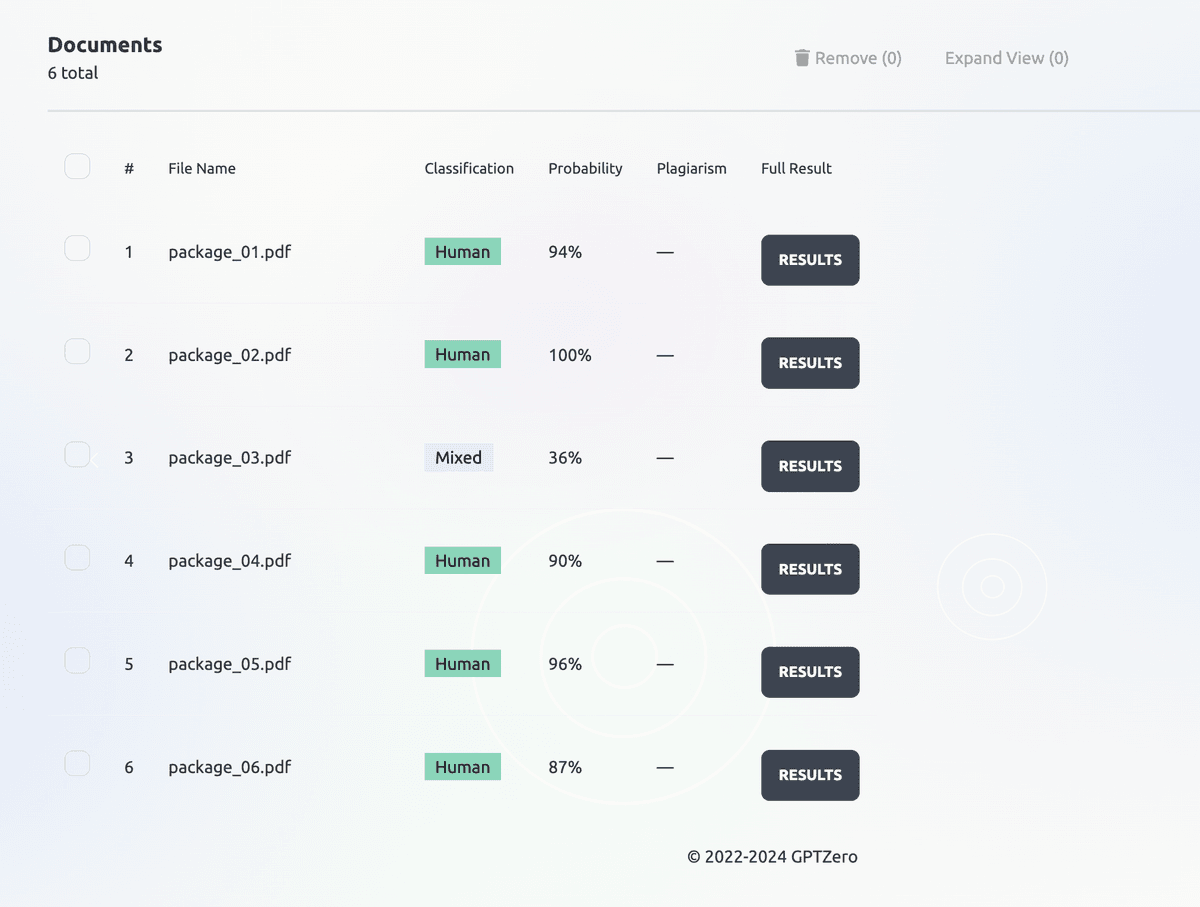Click the Remove (0) action
Screen dimensions: 1200x907
point(847,57)
